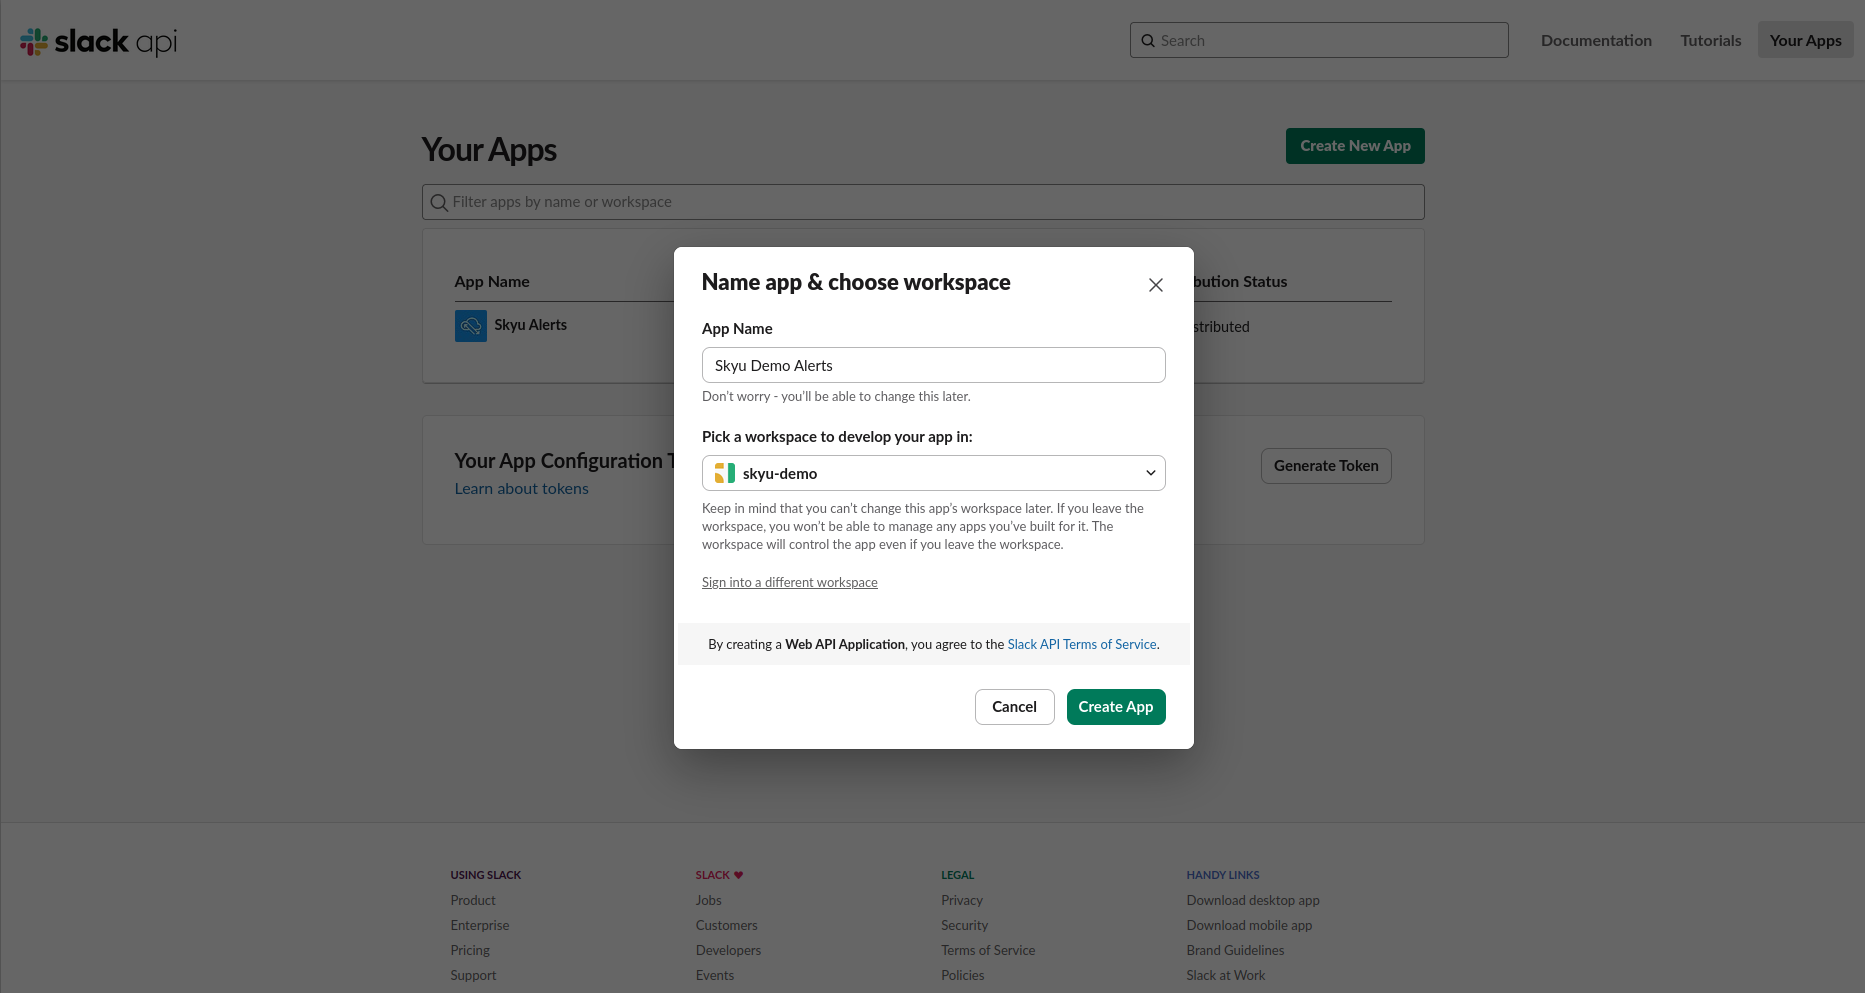Close the Name app dialog
This screenshot has width=1865, height=993.
[1156, 285]
